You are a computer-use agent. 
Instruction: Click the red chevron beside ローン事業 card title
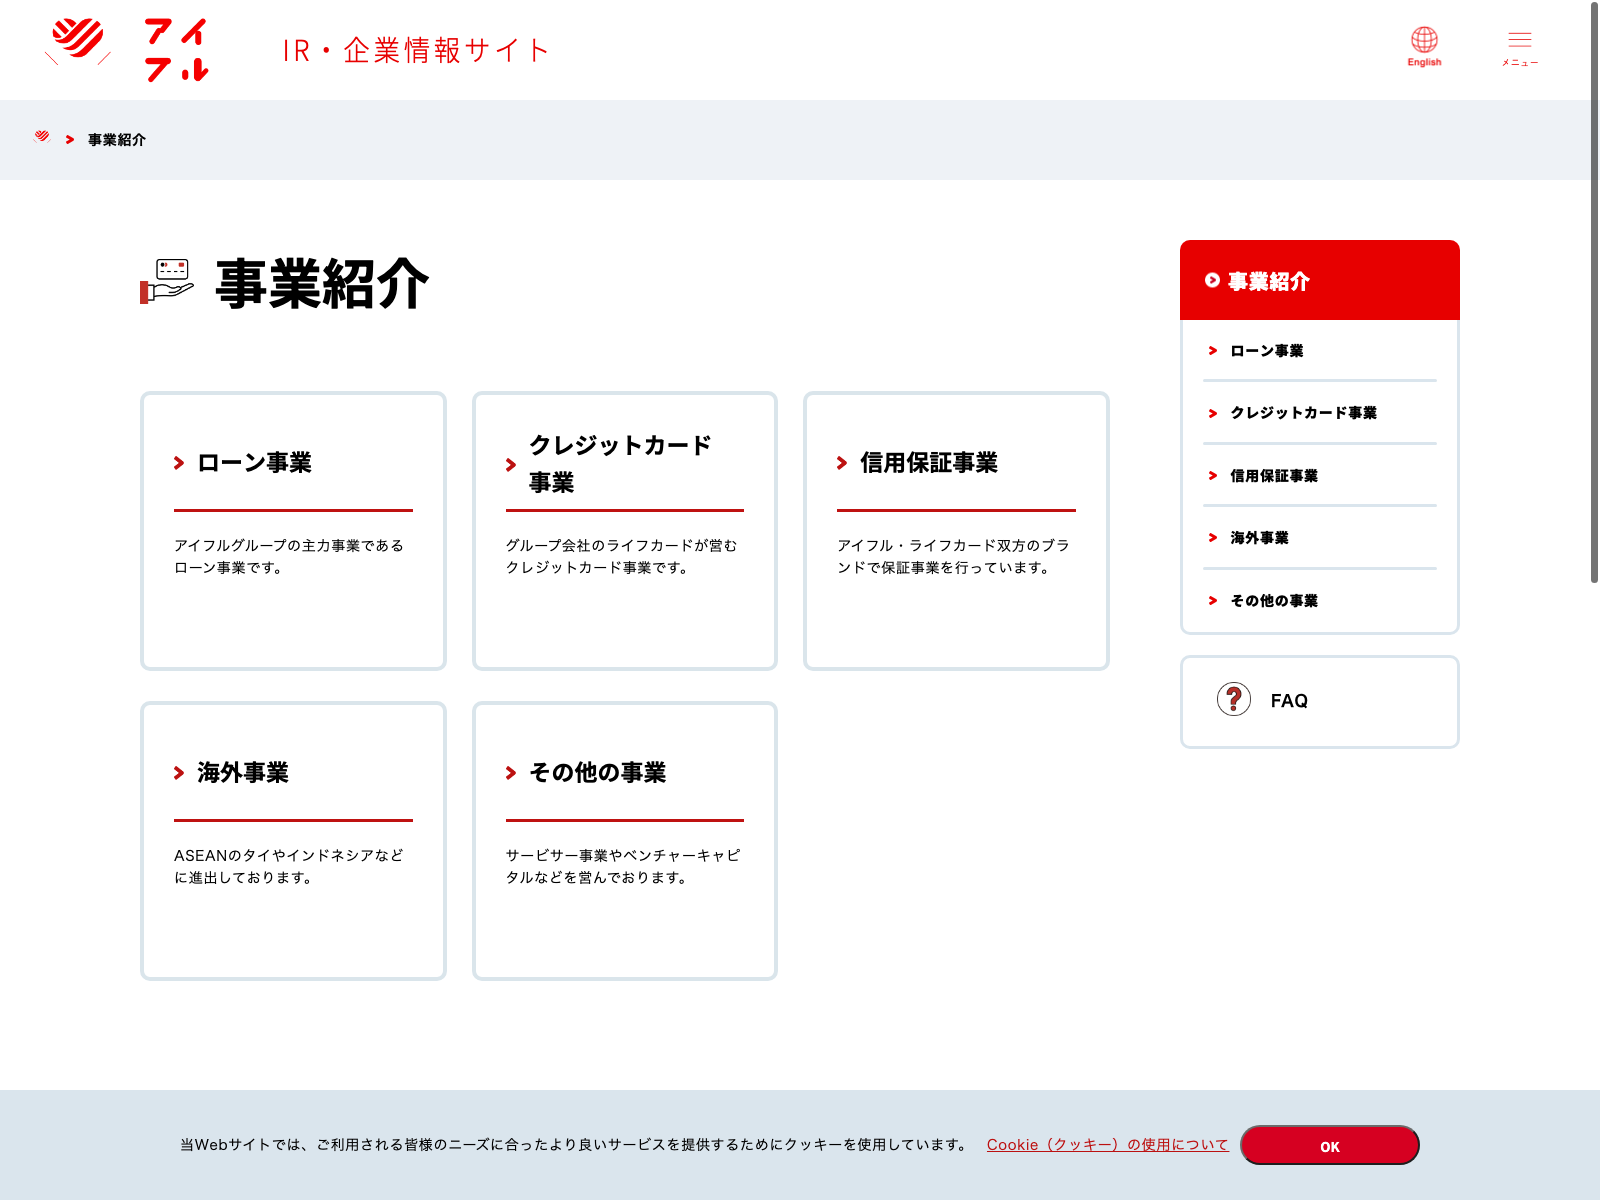[179, 463]
